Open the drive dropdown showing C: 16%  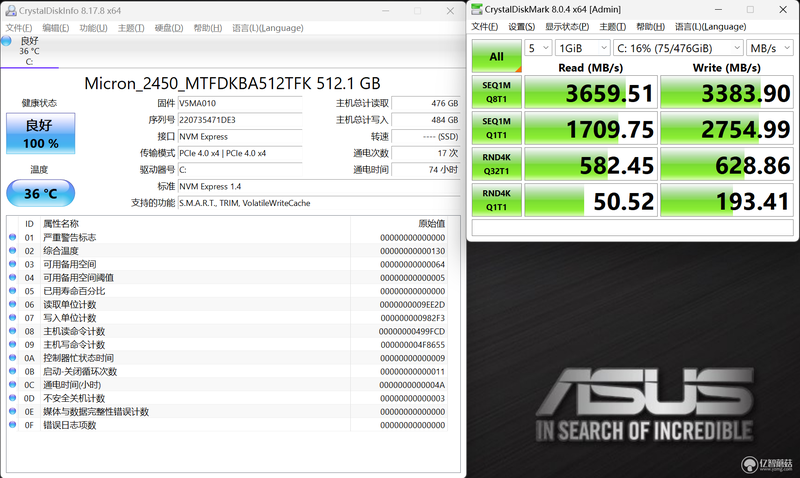click(678, 48)
